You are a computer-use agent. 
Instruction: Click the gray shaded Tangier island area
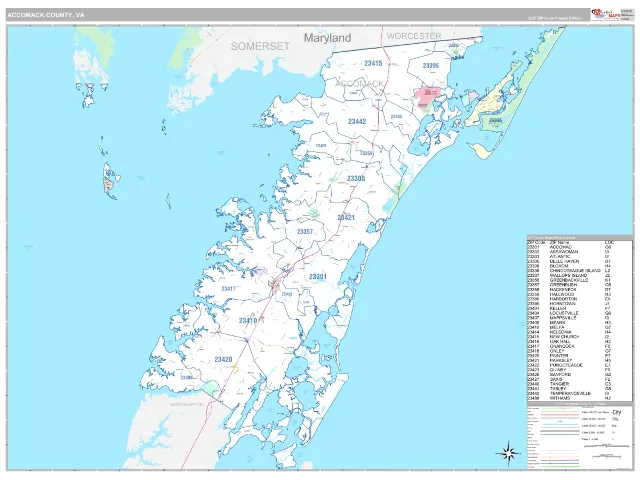(108, 185)
